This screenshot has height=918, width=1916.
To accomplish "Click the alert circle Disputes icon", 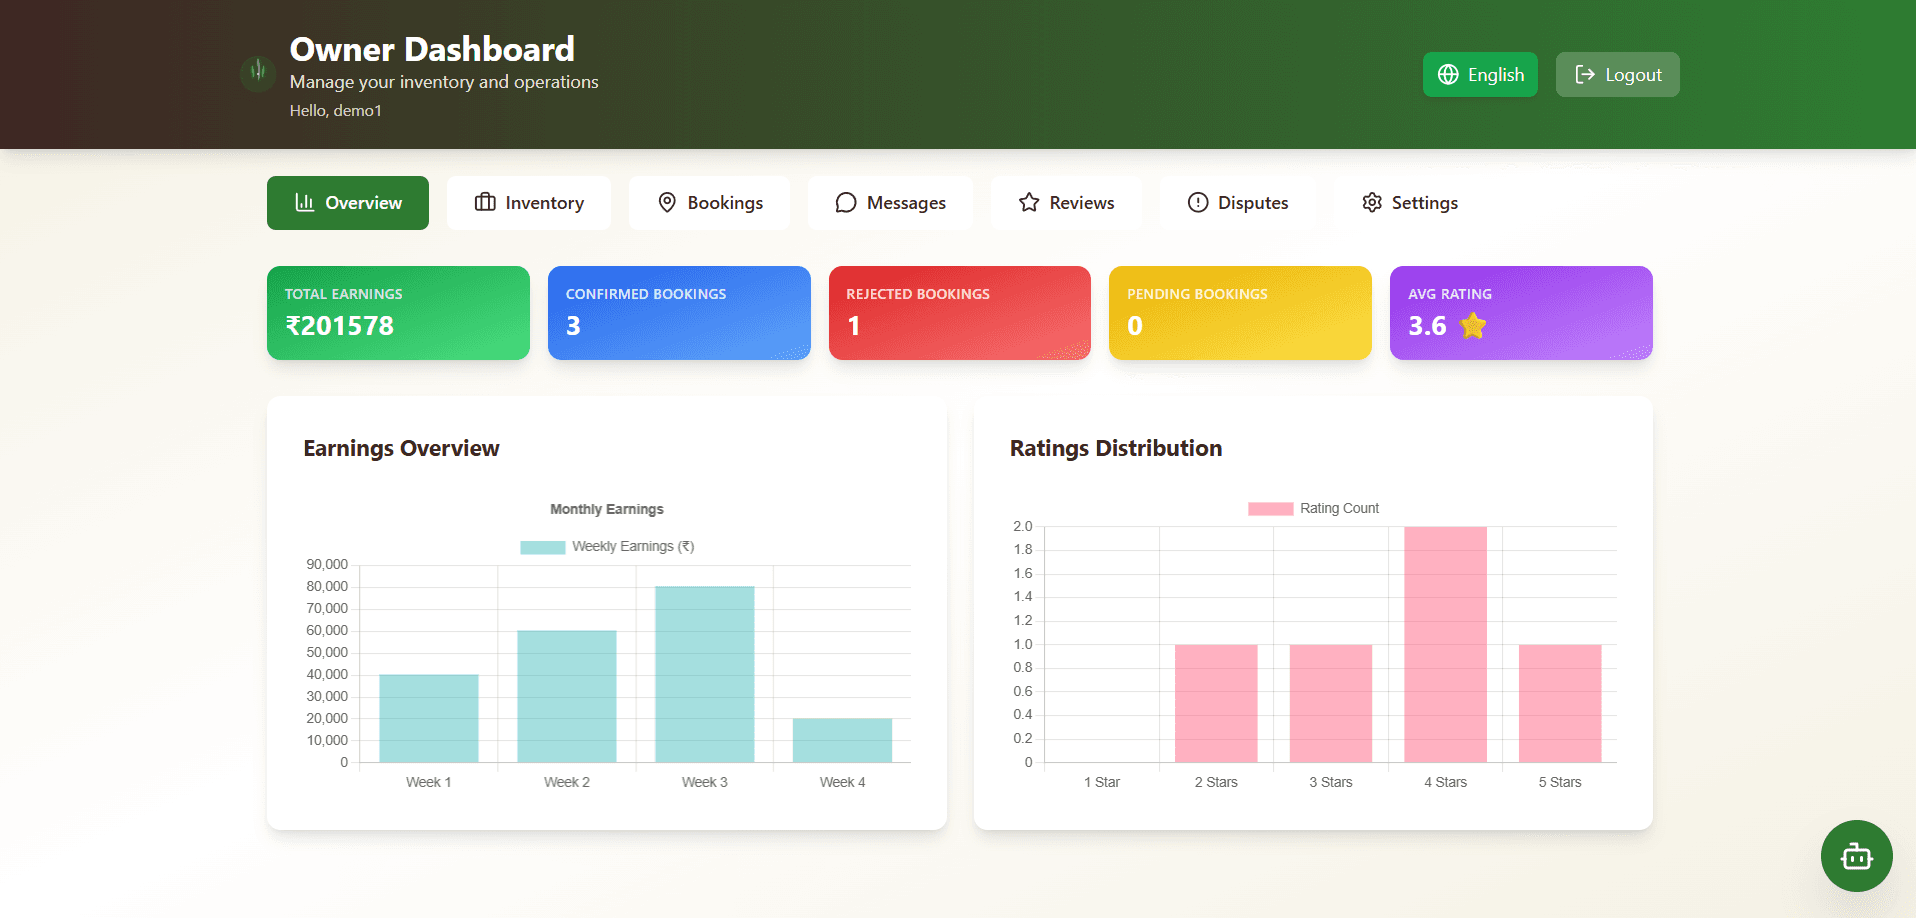I will (1198, 203).
